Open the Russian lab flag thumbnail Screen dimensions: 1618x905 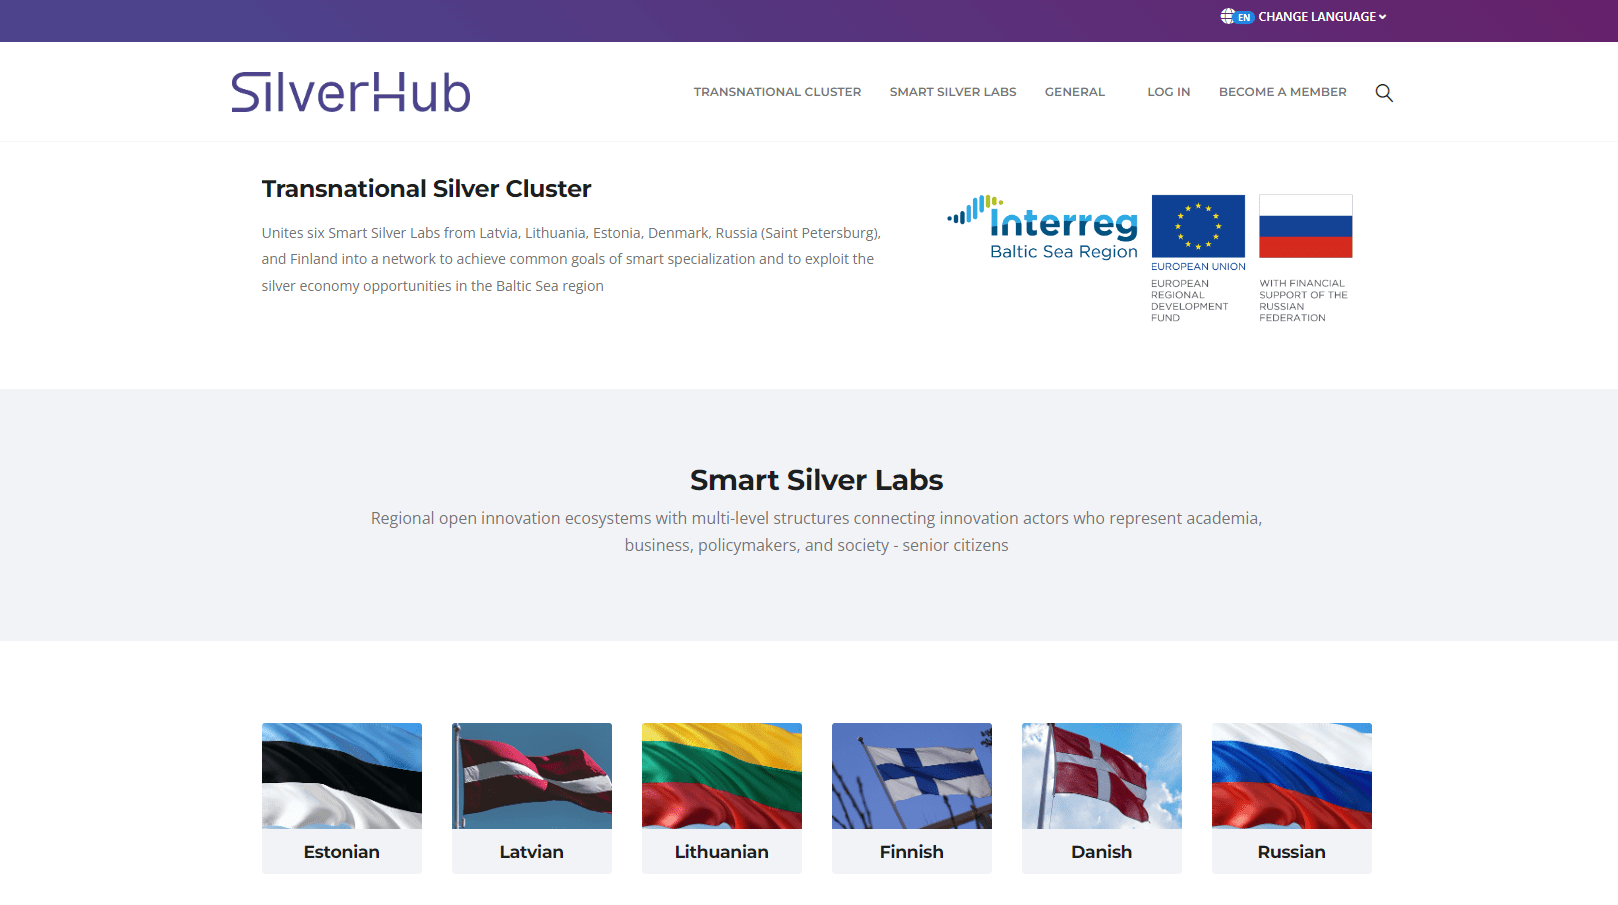[x=1292, y=776]
